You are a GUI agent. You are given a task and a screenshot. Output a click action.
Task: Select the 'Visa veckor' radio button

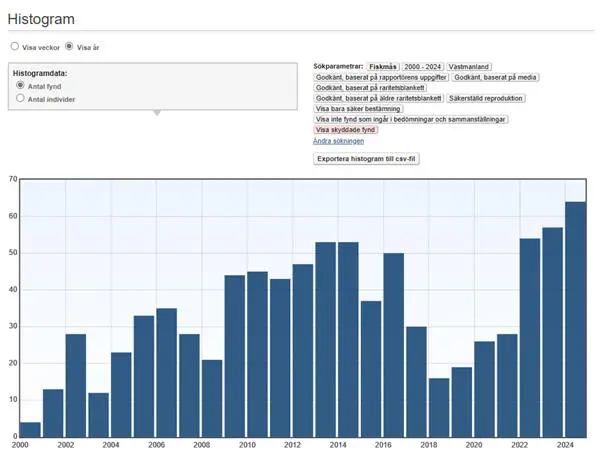click(14, 46)
